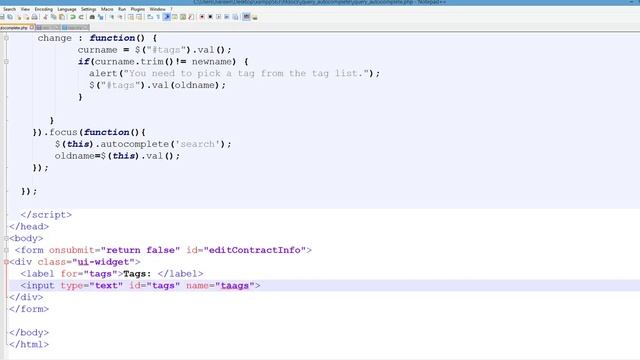Click the Copy toolbar icon
640x360 pixels.
(x=53, y=17)
